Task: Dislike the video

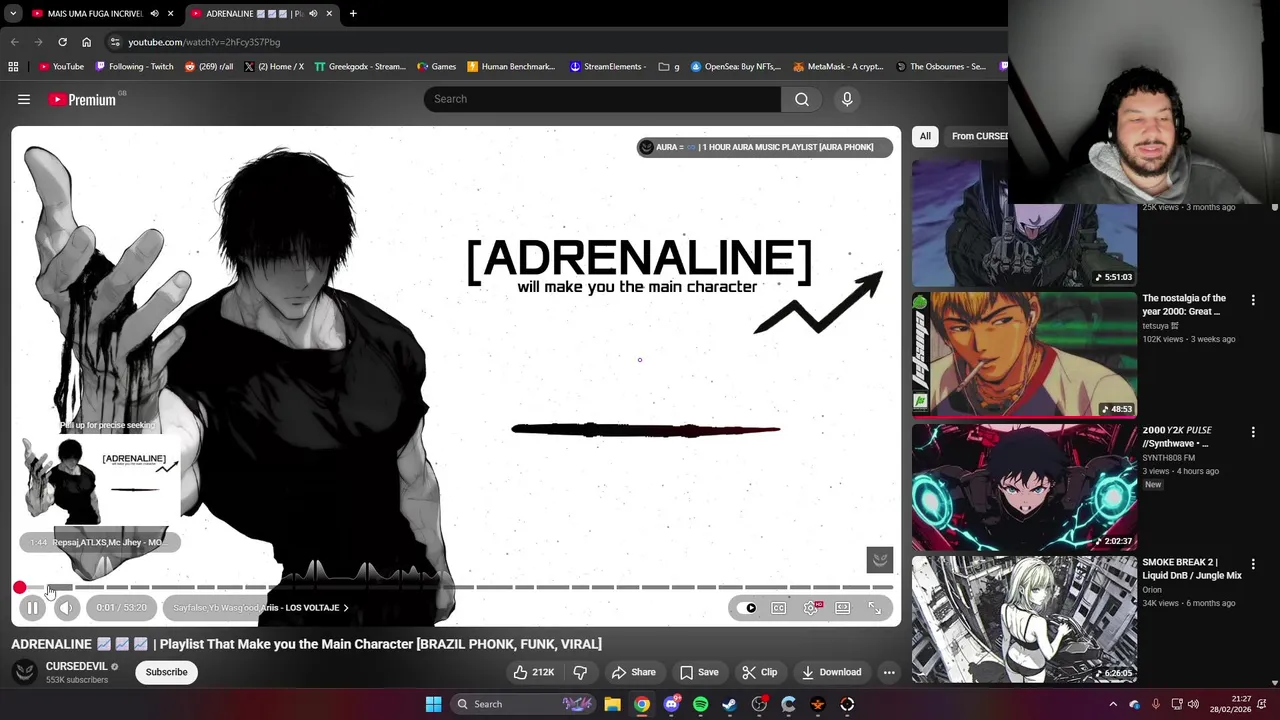Action: pyautogui.click(x=580, y=672)
